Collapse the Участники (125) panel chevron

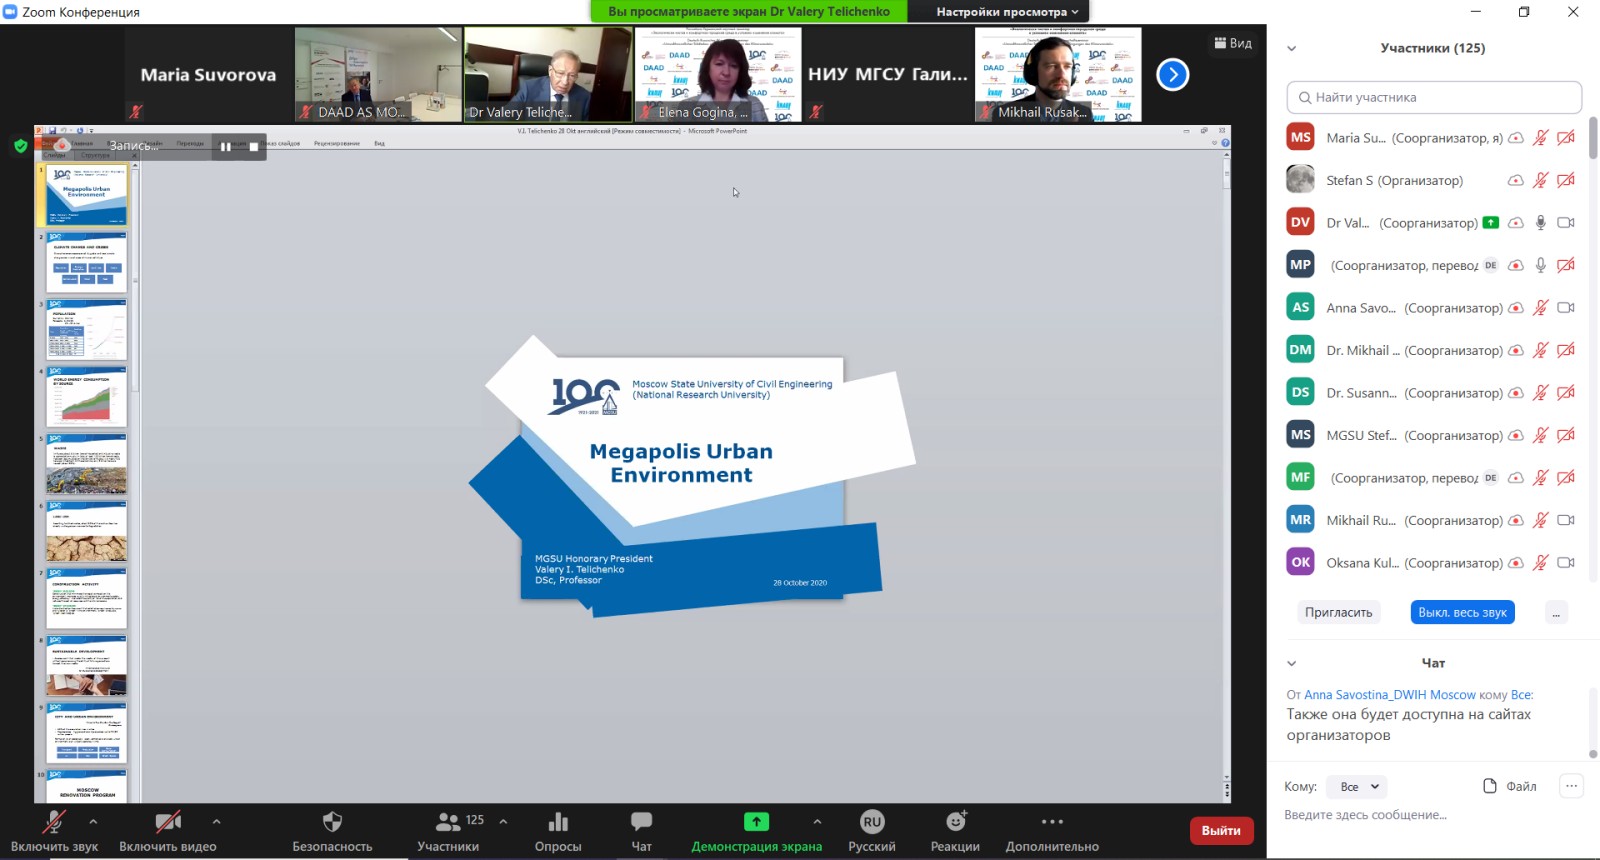[1291, 48]
